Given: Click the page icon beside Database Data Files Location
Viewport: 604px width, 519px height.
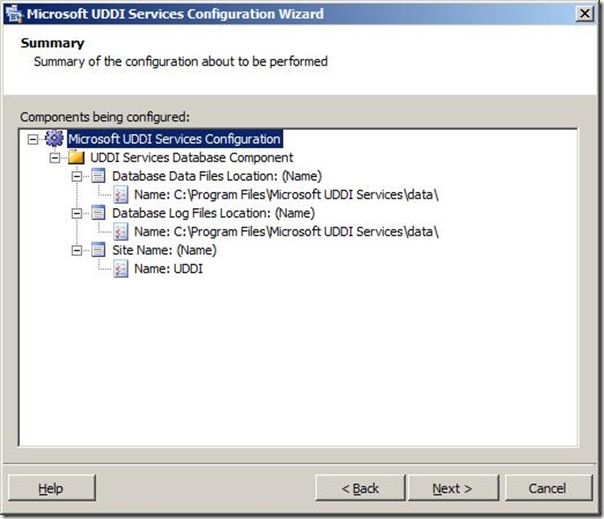Looking at the screenshot, I should click(x=98, y=176).
